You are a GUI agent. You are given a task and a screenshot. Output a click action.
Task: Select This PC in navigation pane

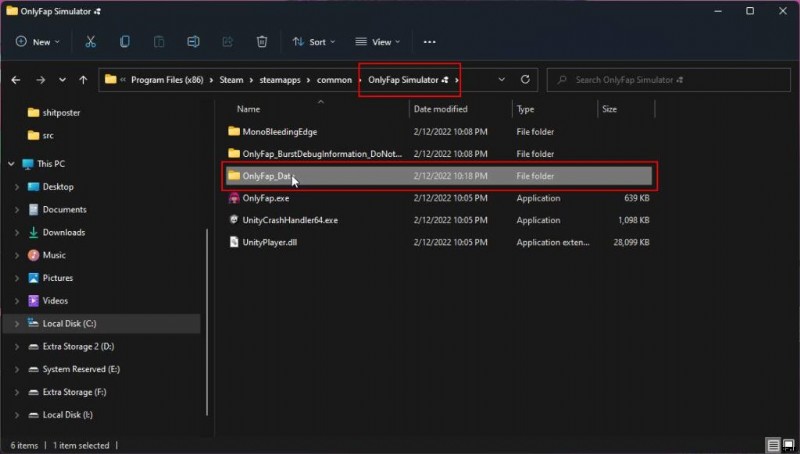pos(51,164)
